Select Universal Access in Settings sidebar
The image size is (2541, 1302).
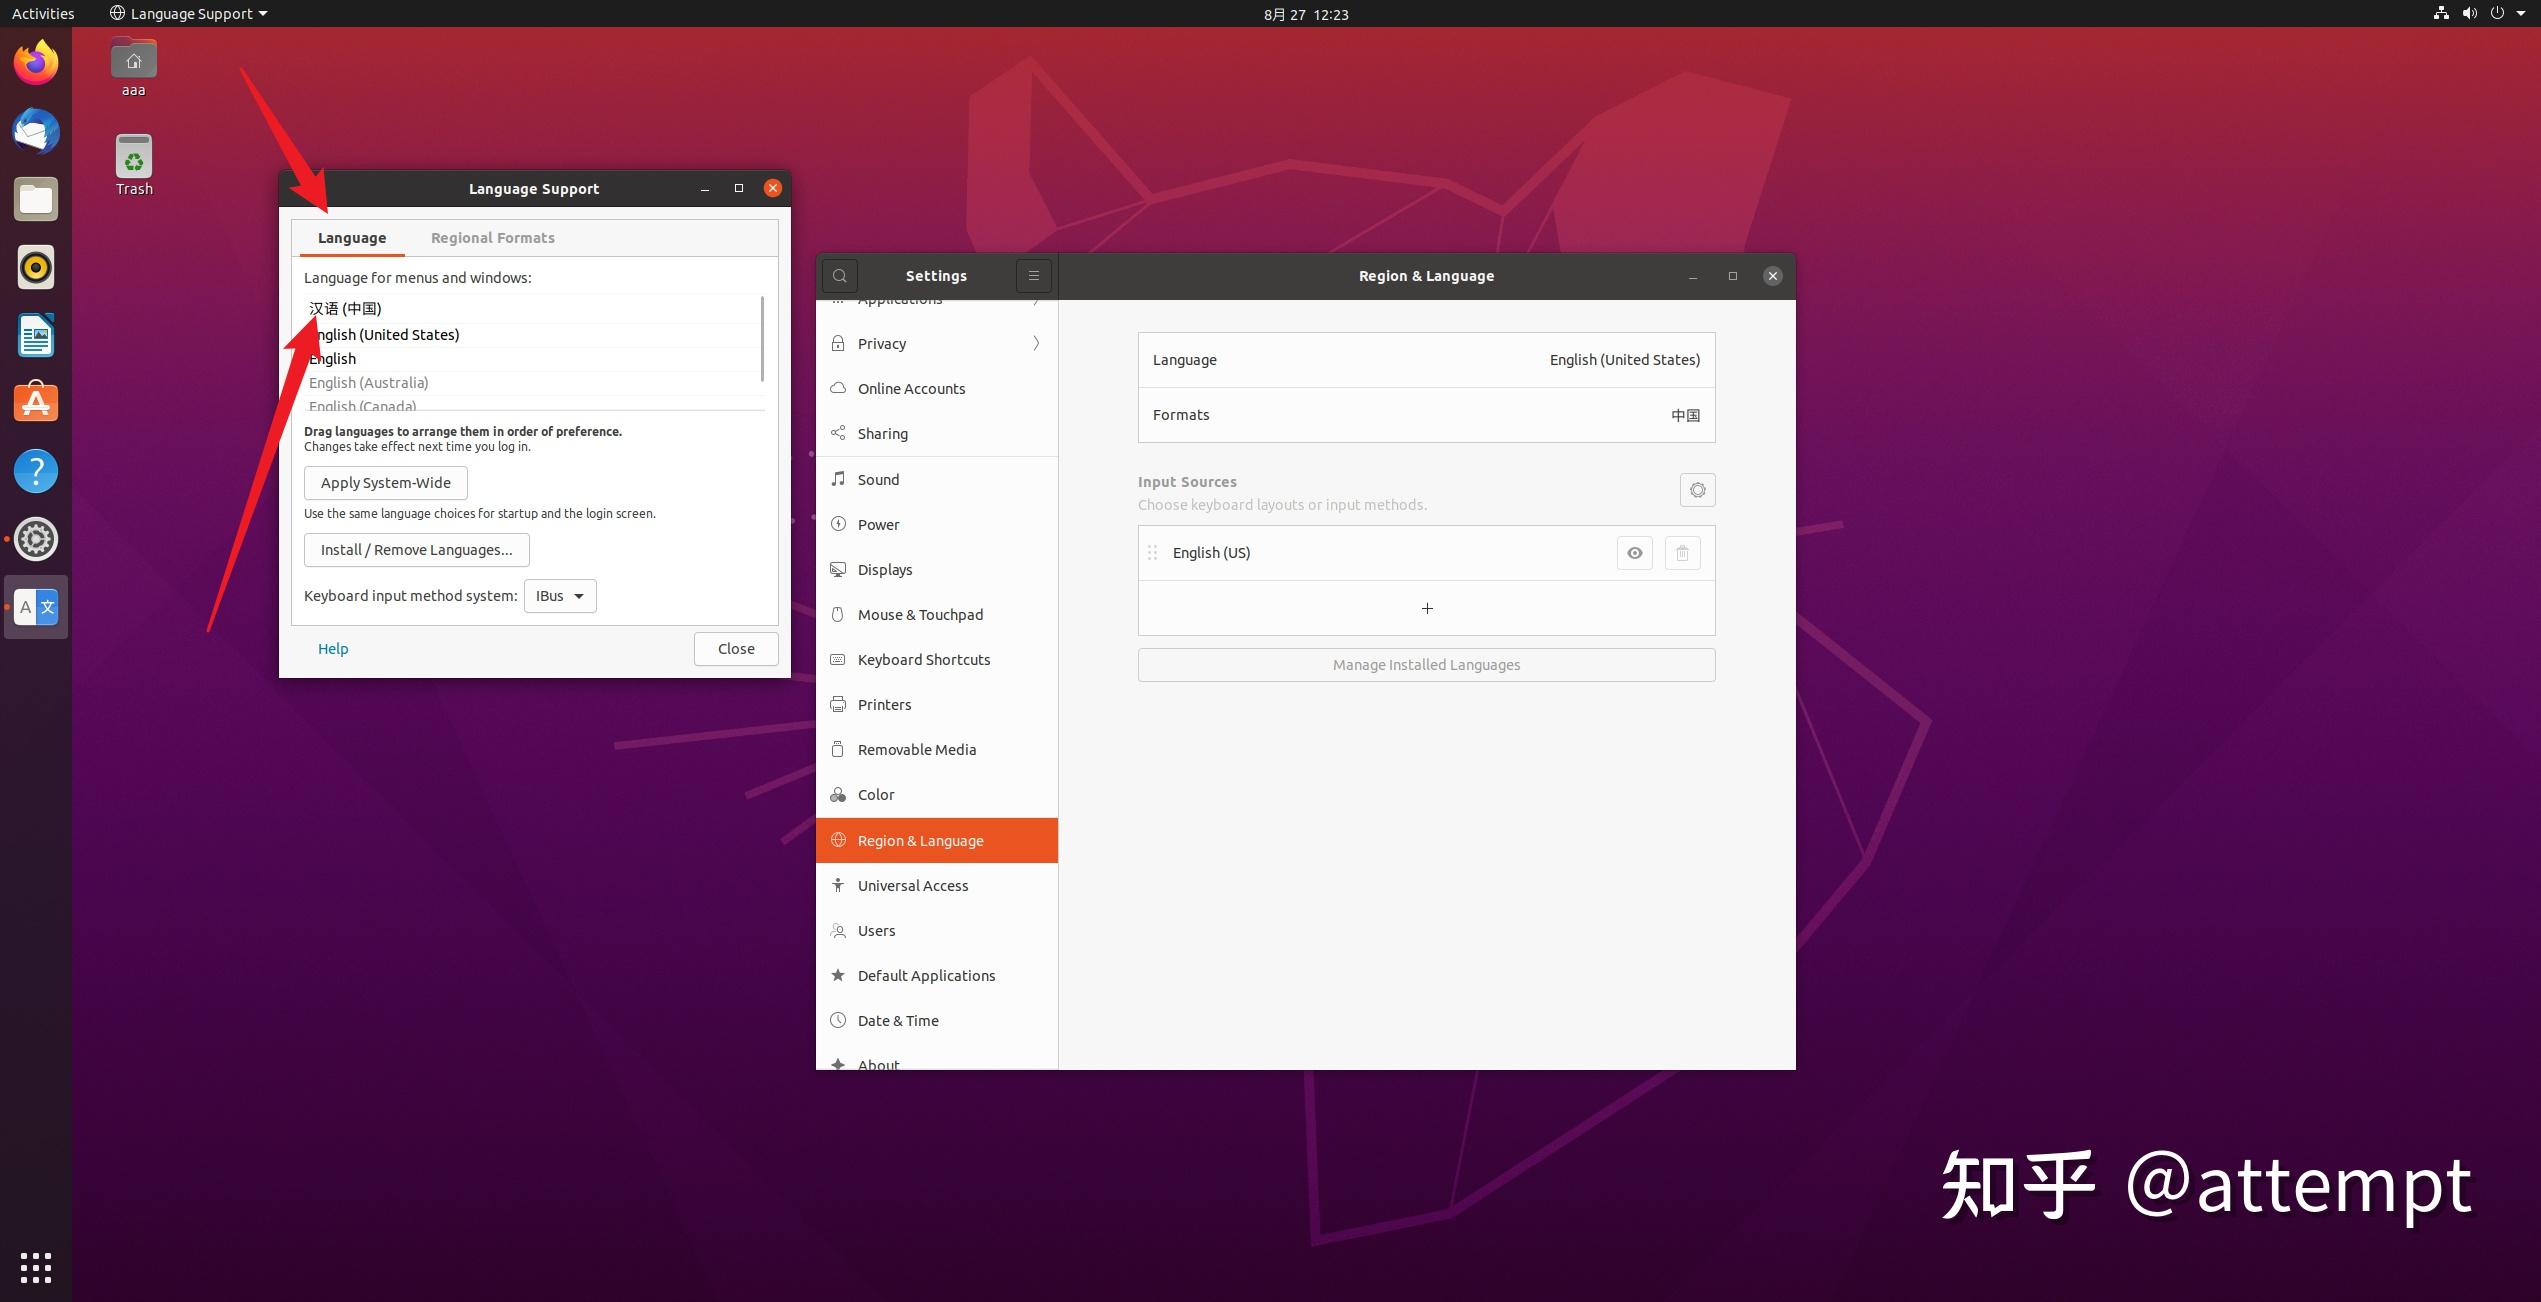click(x=912, y=886)
